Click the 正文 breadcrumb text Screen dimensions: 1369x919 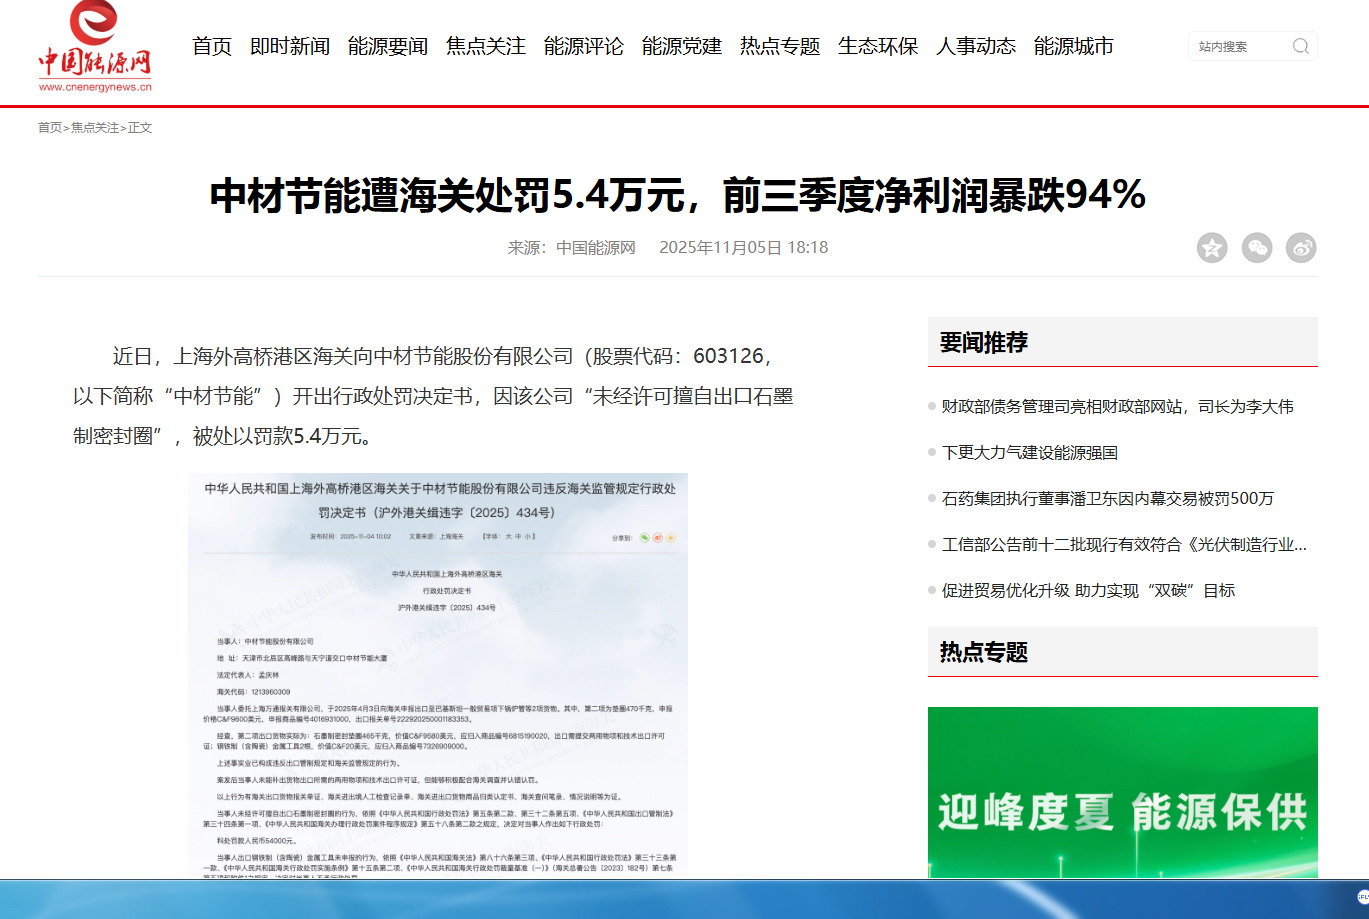point(140,128)
